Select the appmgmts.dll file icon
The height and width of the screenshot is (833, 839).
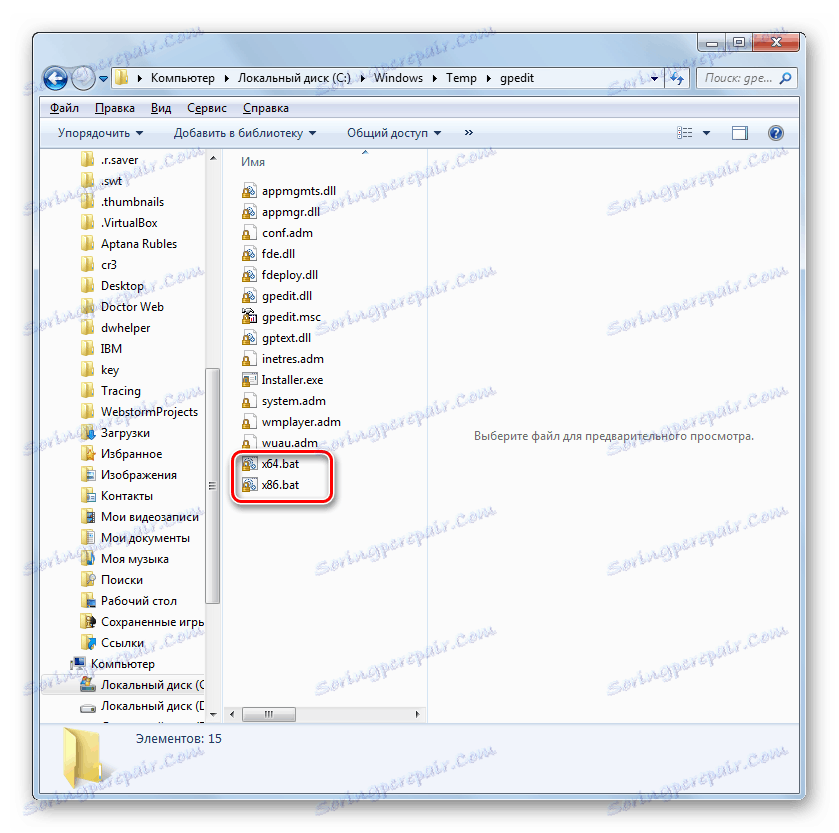point(249,191)
